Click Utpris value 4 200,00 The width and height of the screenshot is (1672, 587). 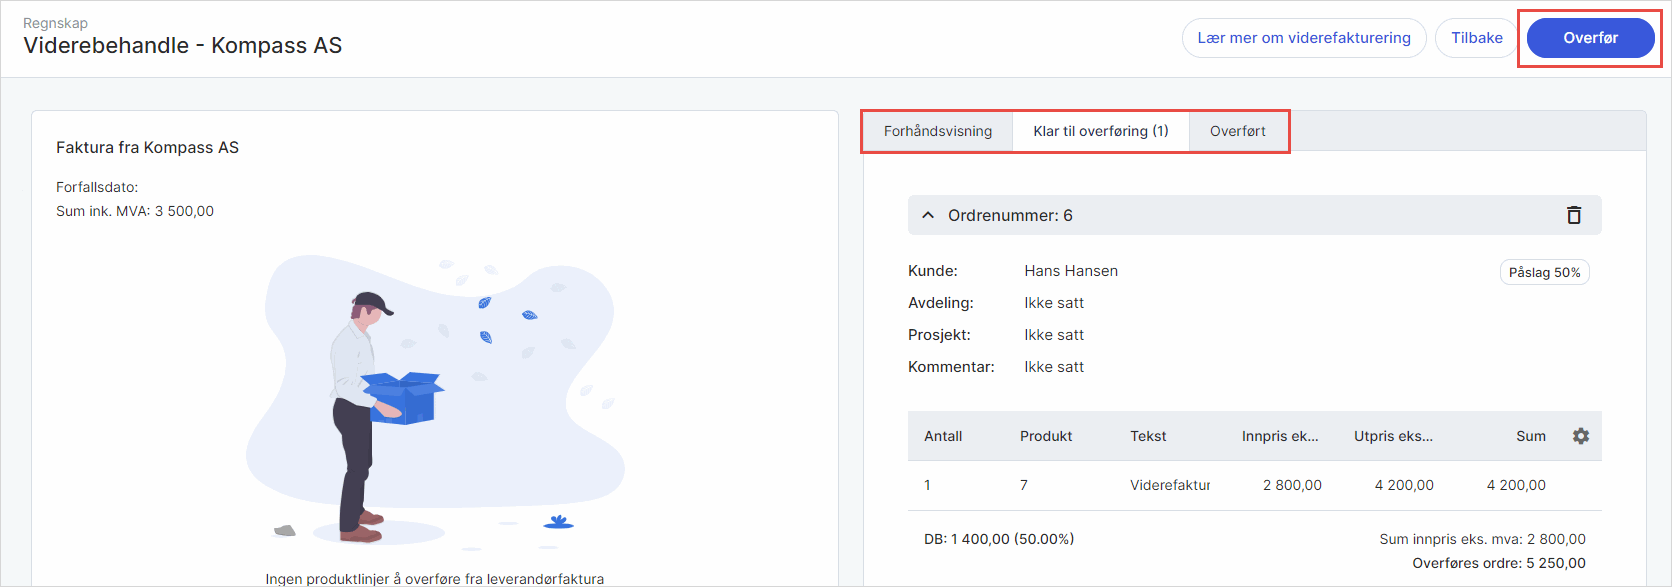click(x=1403, y=485)
